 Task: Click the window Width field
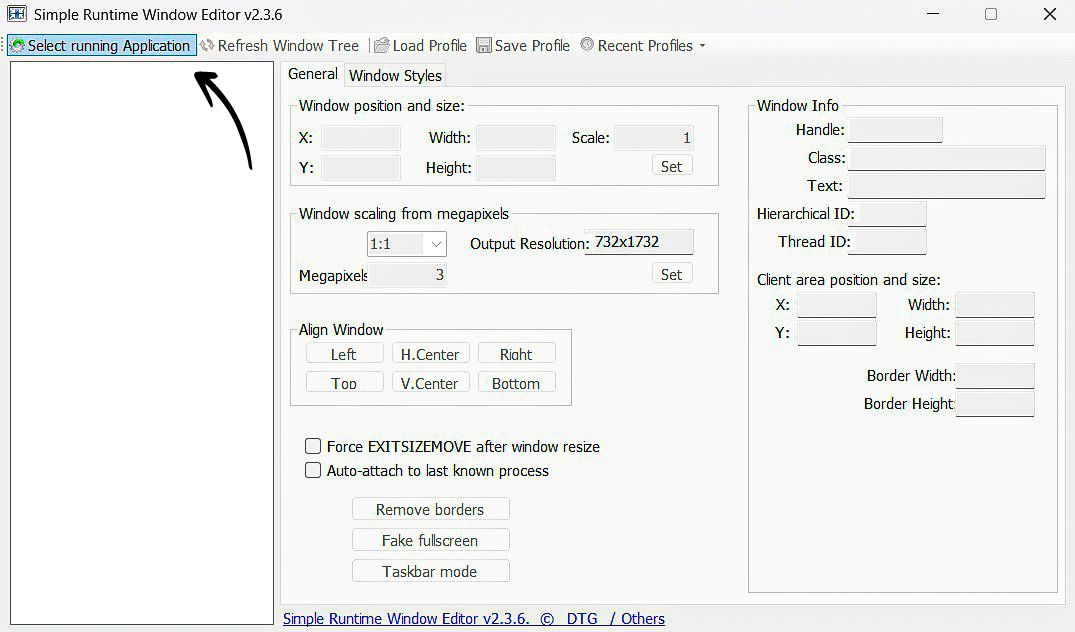(516, 138)
